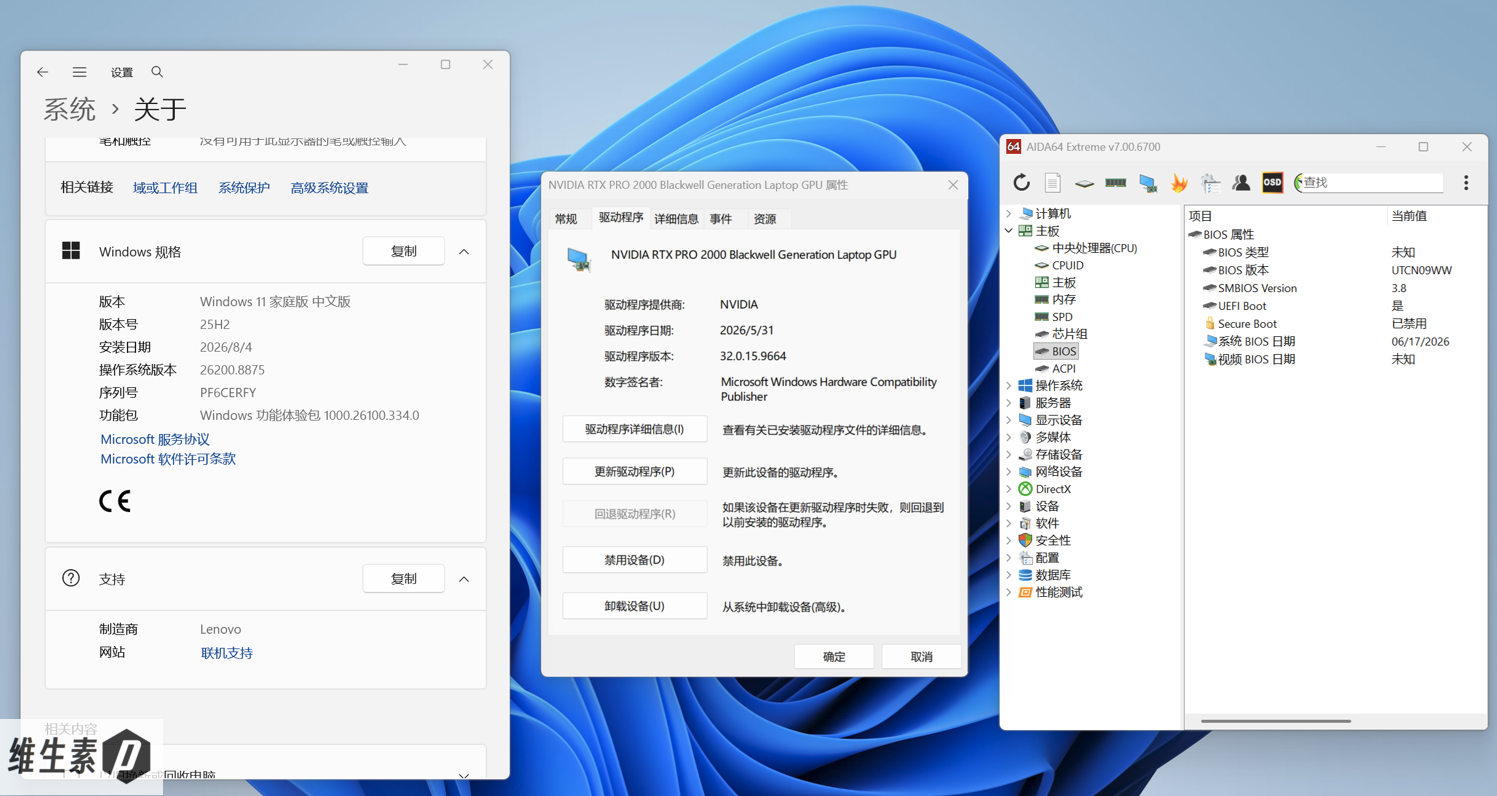Click the GPU device icon in the properties dialog
The height and width of the screenshot is (796, 1497).
[578, 259]
